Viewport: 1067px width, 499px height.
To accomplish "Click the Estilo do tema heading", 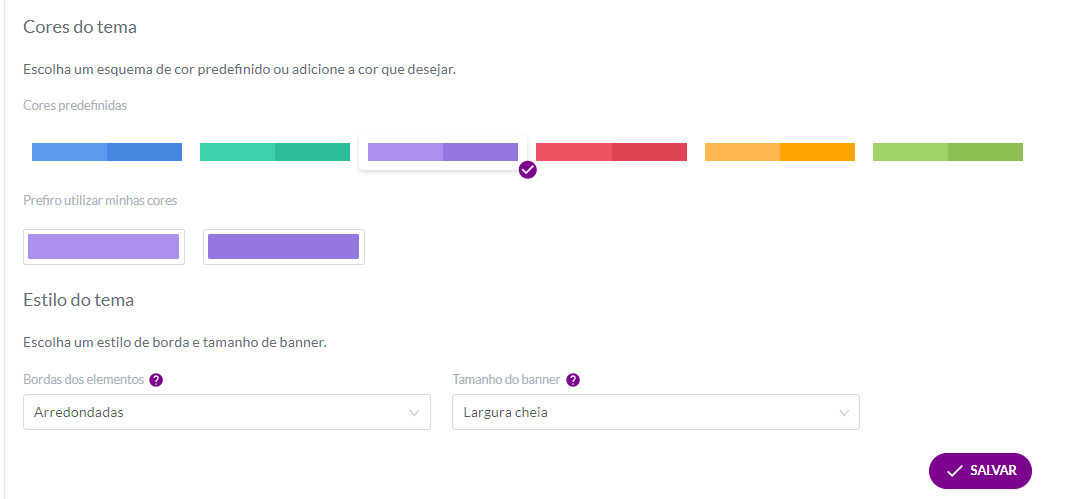I will pyautogui.click(x=78, y=300).
